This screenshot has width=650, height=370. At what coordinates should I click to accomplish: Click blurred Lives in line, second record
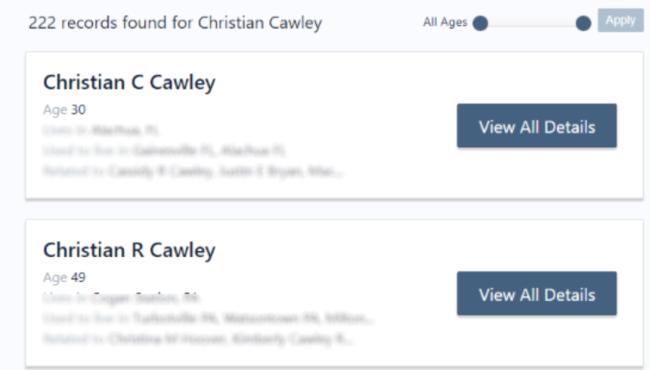(121, 298)
